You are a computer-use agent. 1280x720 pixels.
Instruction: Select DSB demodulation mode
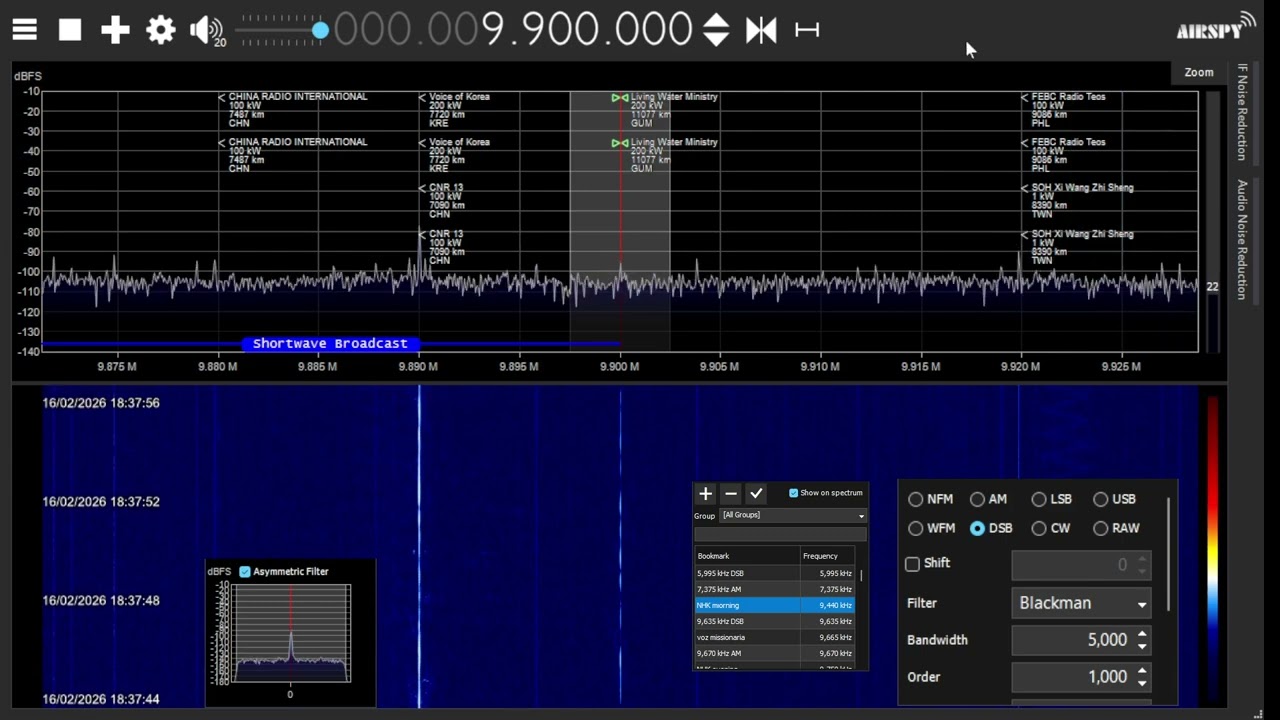pos(977,528)
